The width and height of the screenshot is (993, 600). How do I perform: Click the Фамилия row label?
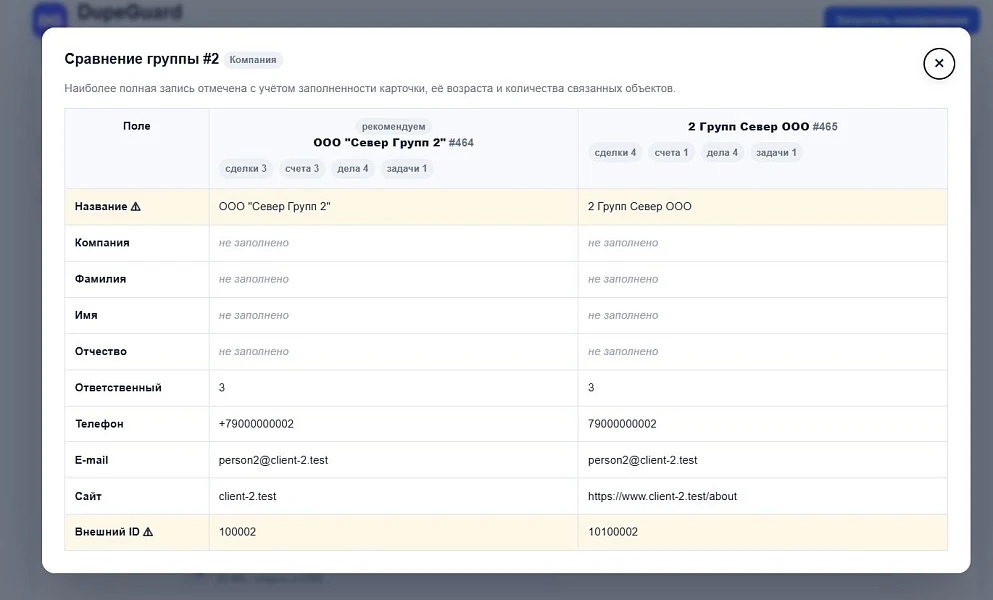(100, 279)
